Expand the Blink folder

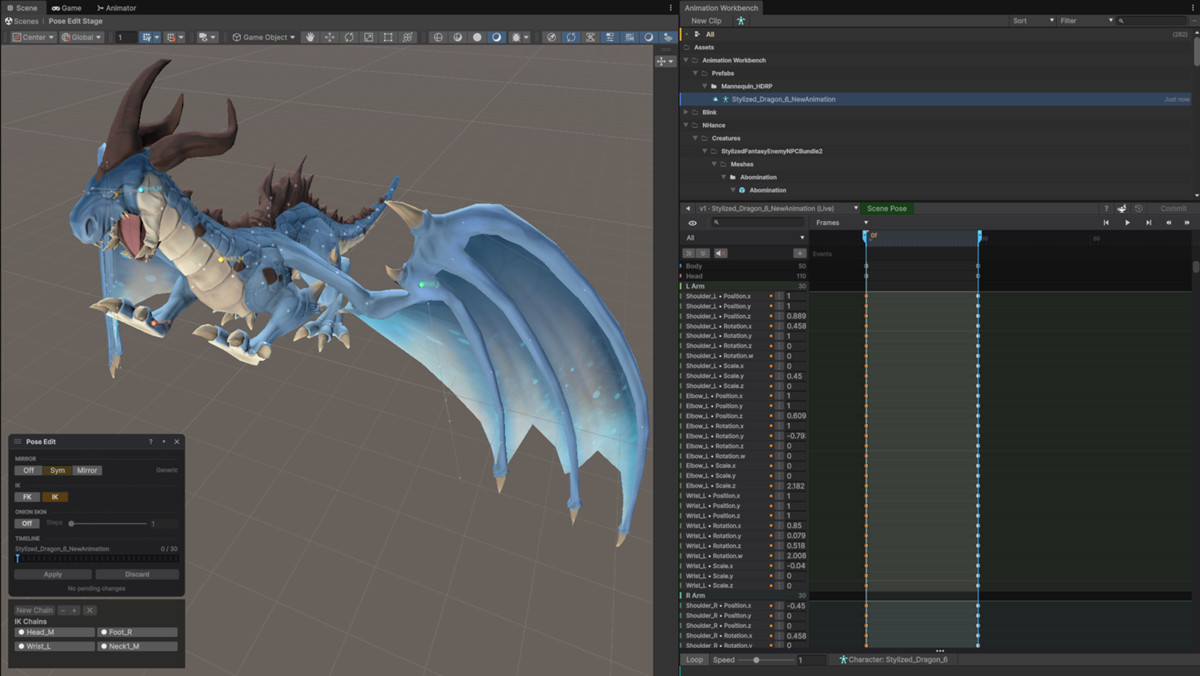[686, 112]
